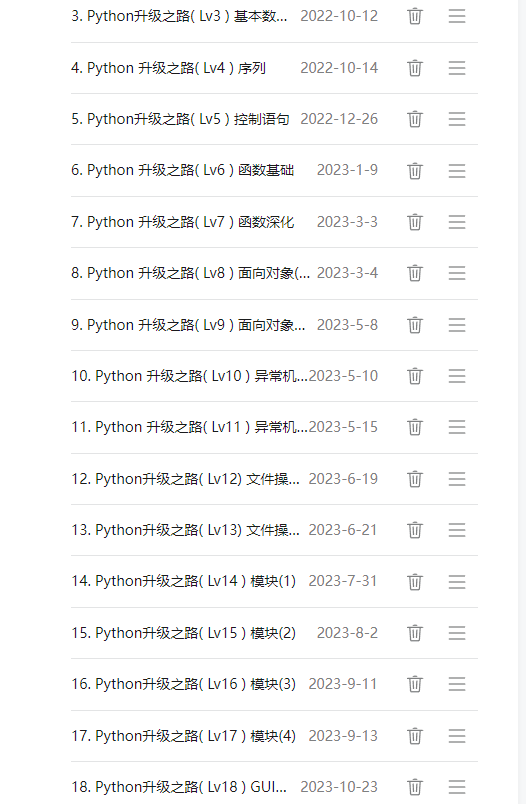
Task: Delete the Lv17 模块(4) article
Action: pos(415,736)
